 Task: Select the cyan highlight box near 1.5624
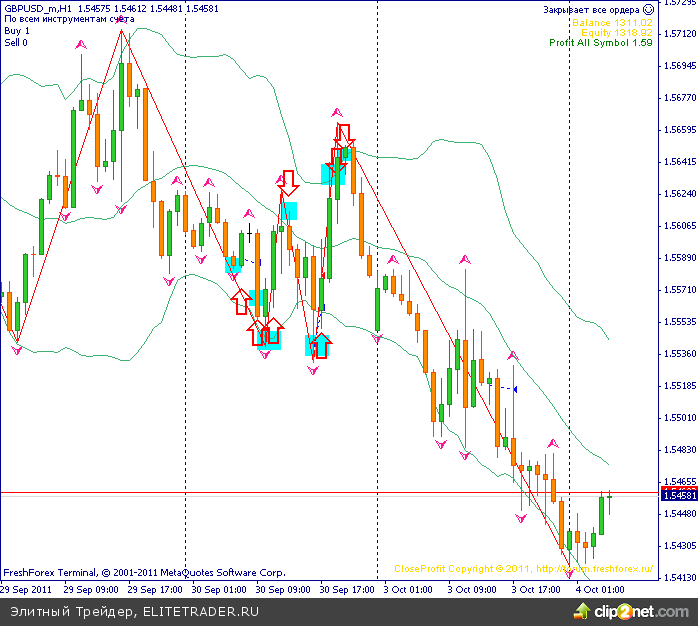click(289, 210)
